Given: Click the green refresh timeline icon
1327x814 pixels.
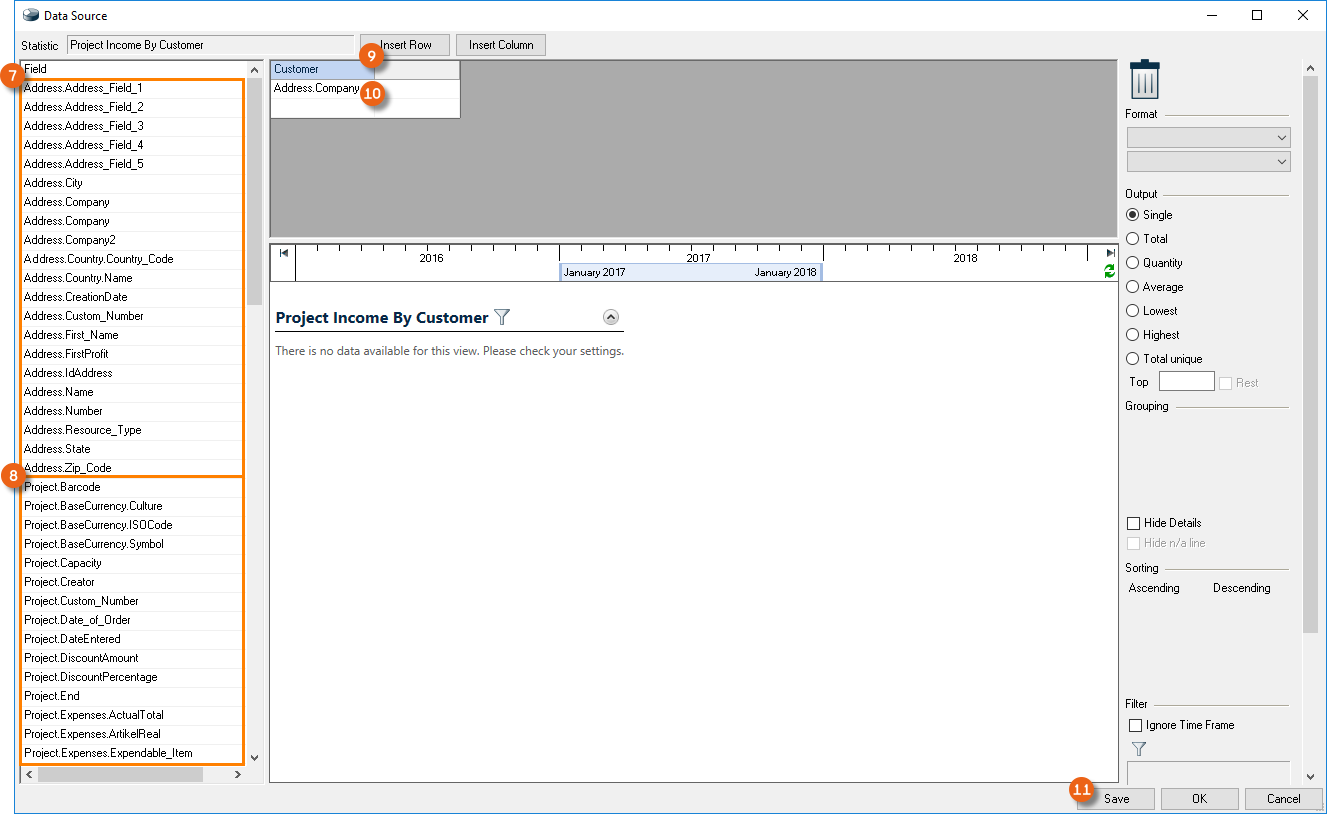Looking at the screenshot, I should pos(1109,271).
